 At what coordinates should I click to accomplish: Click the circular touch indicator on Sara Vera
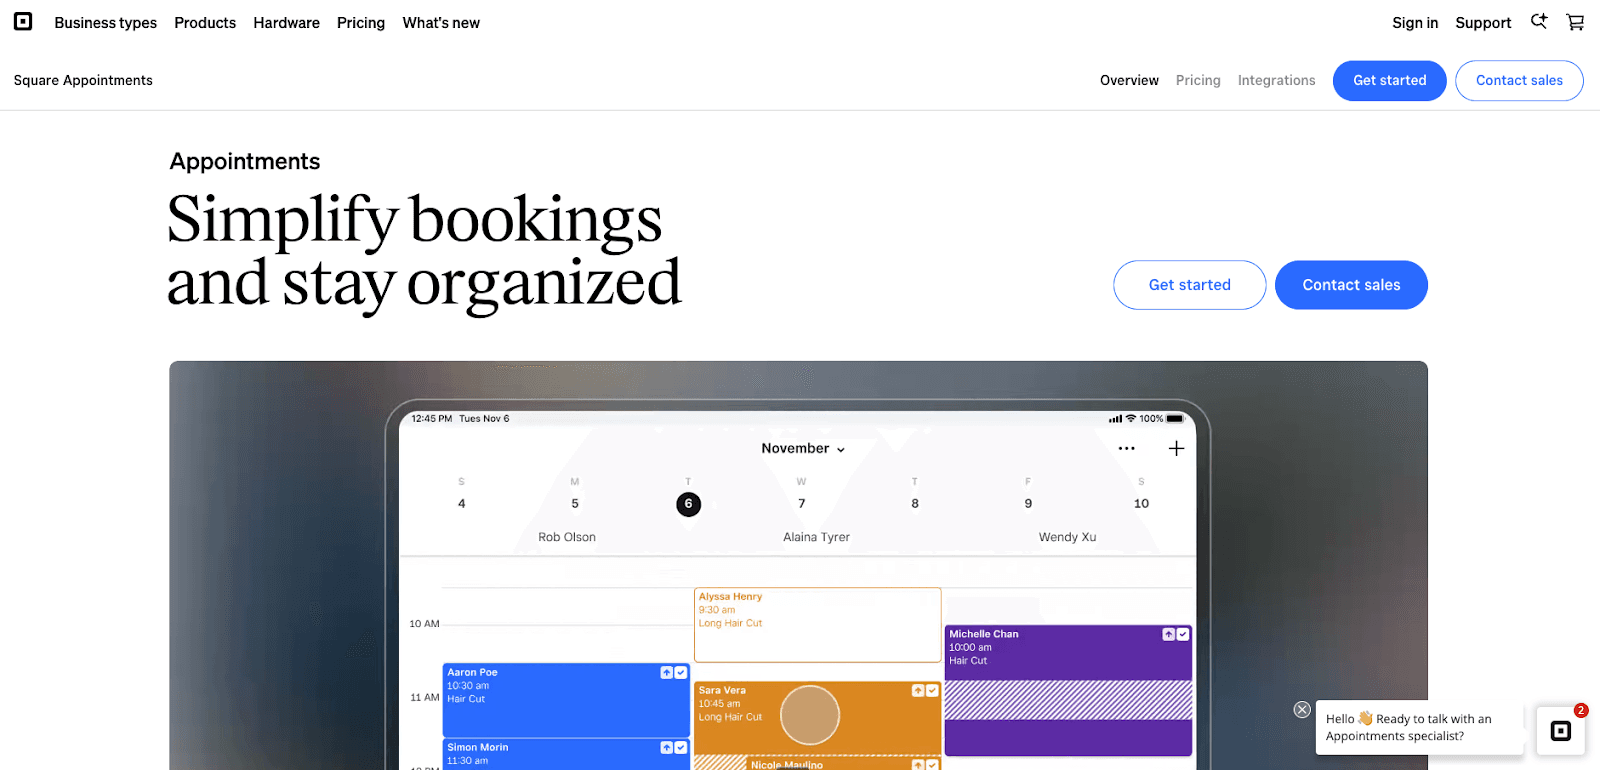[809, 715]
